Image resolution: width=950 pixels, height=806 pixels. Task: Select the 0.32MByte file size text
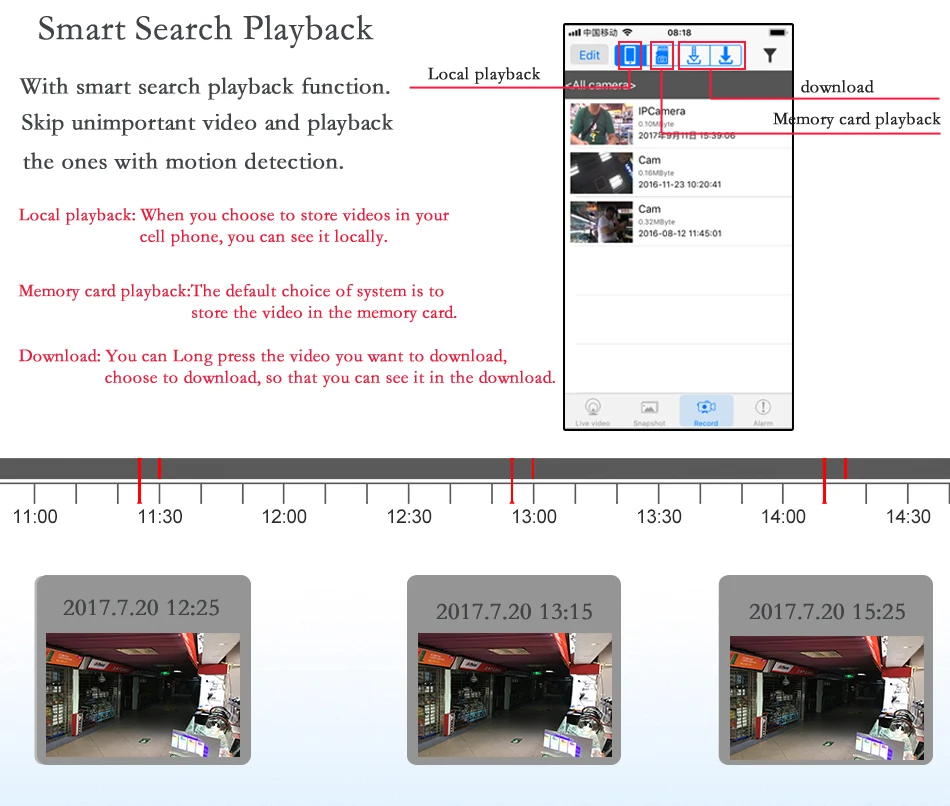[656, 222]
